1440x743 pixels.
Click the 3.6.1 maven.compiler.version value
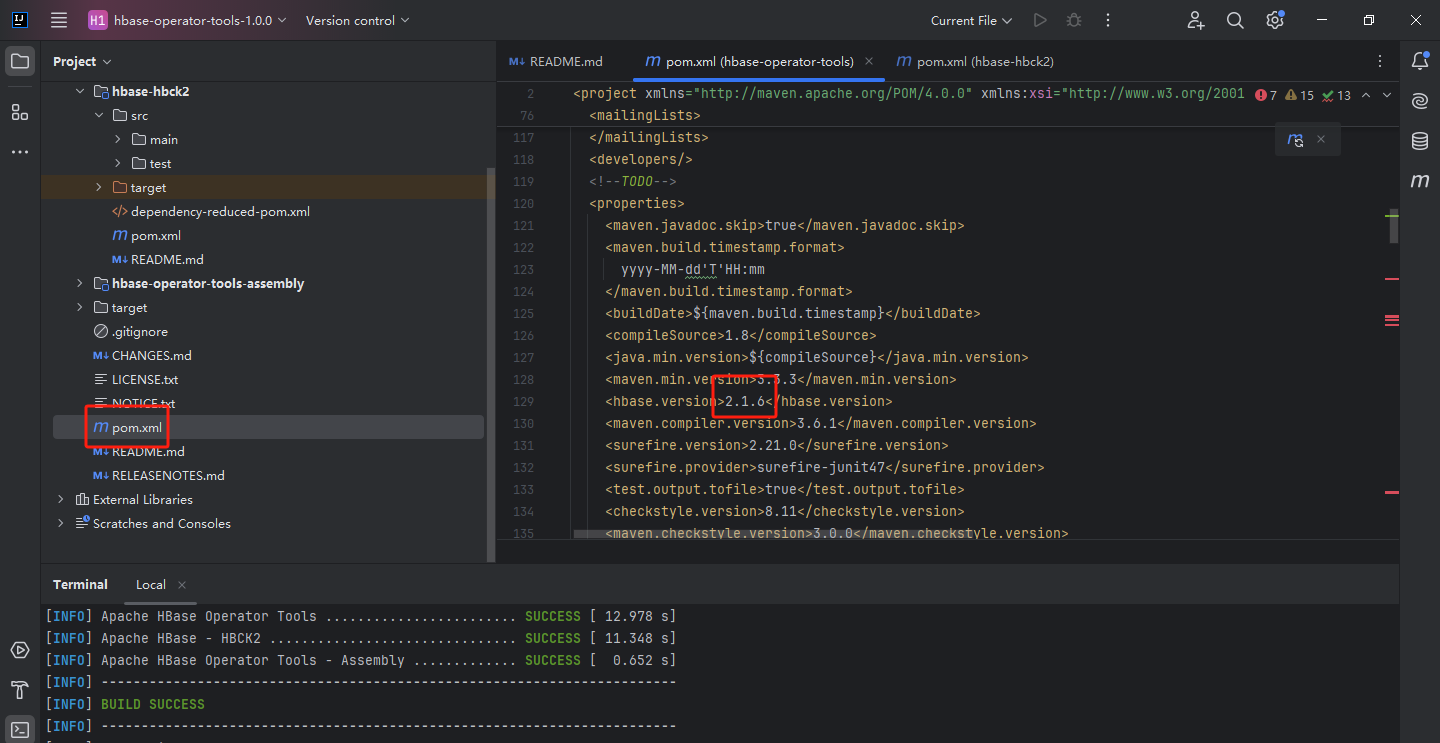pos(817,423)
